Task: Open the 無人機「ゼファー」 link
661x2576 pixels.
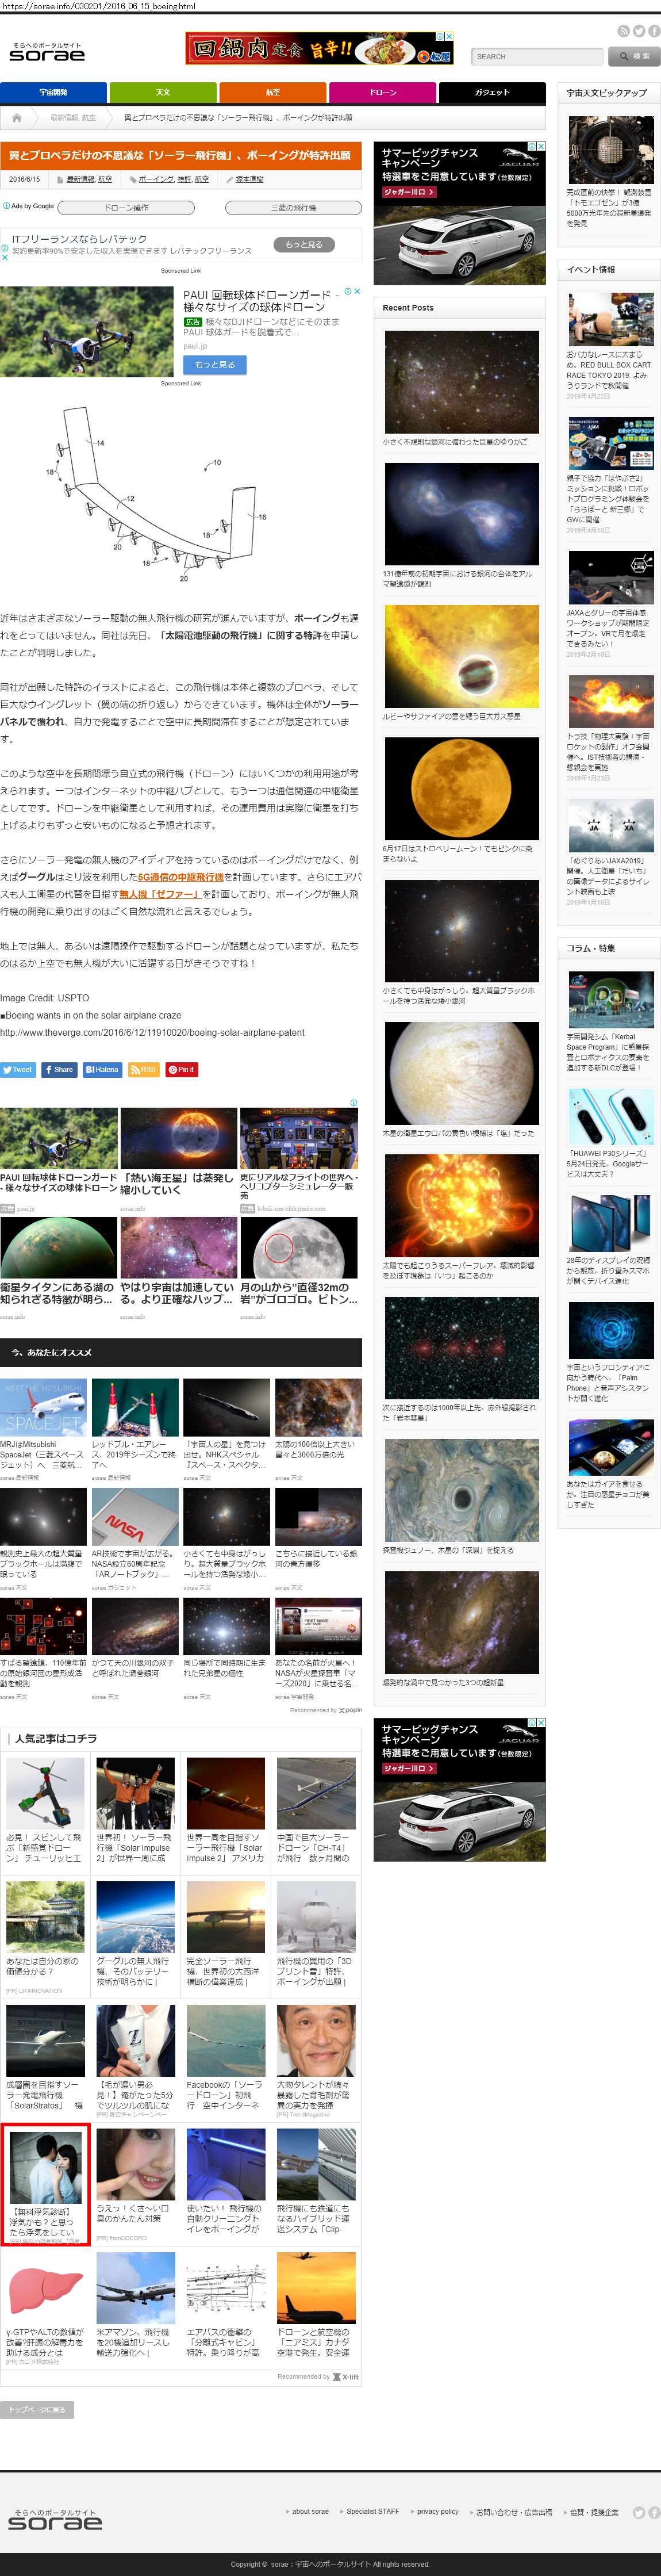Action: pos(161,894)
